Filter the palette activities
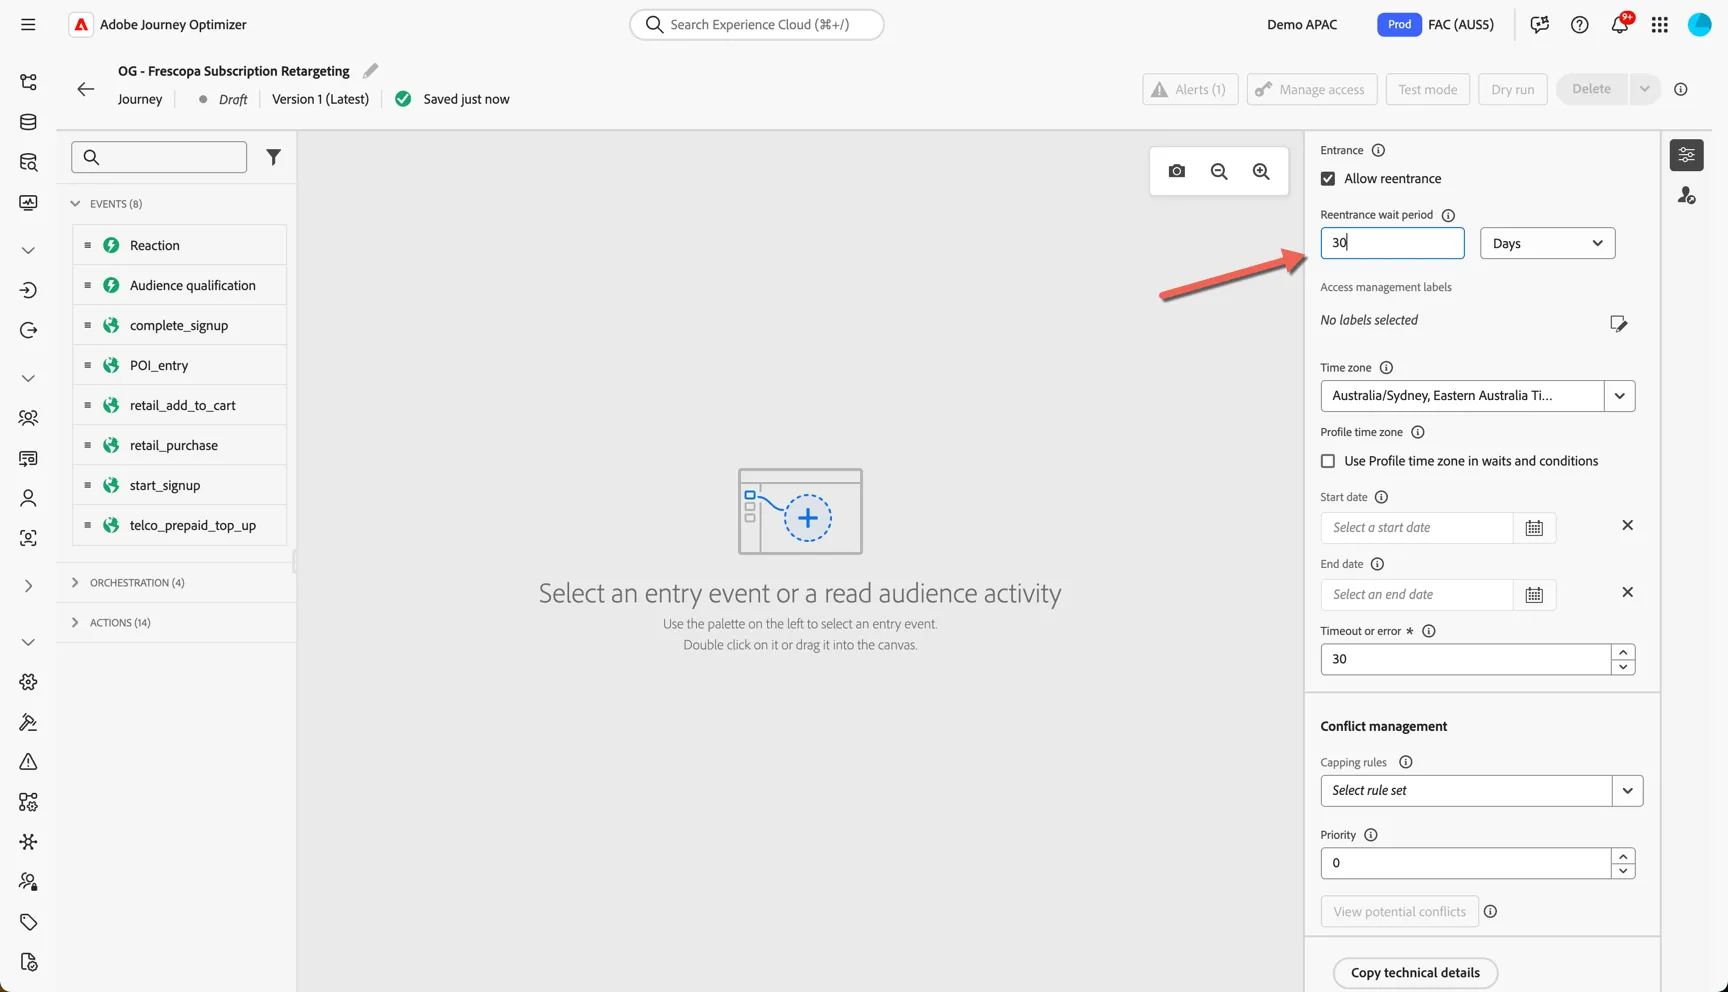This screenshot has width=1728, height=992. [273, 157]
